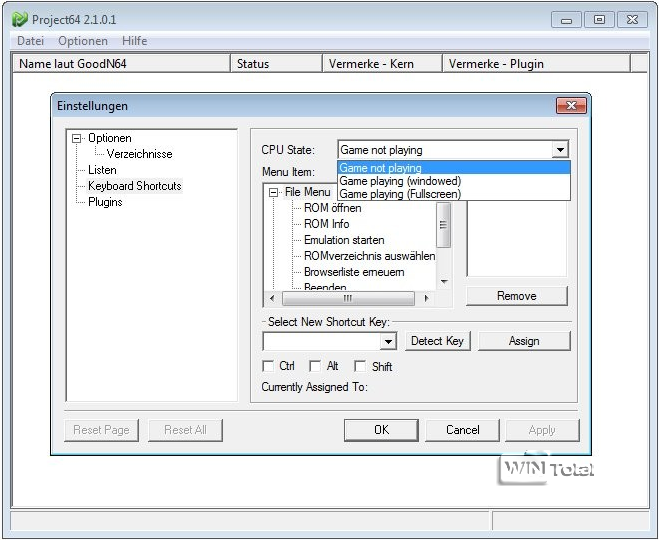Image resolution: width=659 pixels, height=540 pixels.
Task: Click the Remove button
Action: 517,296
